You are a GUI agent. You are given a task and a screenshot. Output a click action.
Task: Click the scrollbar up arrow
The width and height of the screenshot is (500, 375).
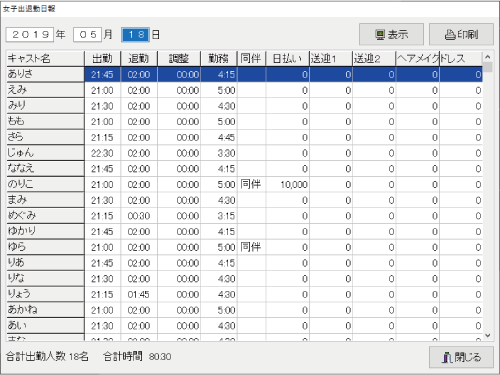(x=488, y=57)
